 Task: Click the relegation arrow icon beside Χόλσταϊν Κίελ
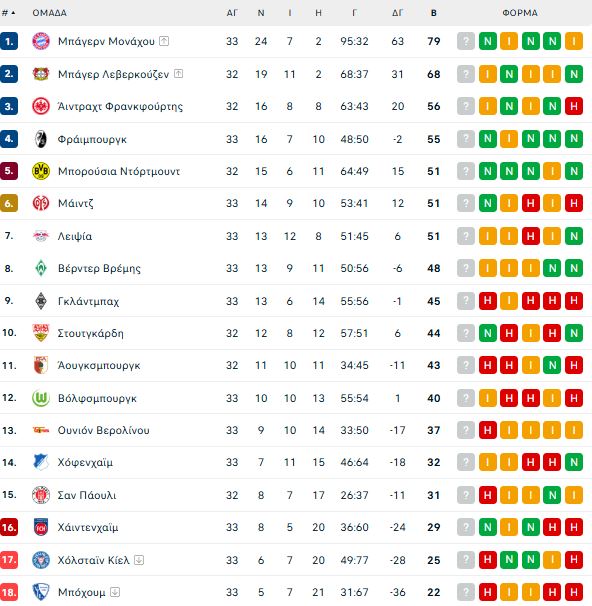(139, 560)
